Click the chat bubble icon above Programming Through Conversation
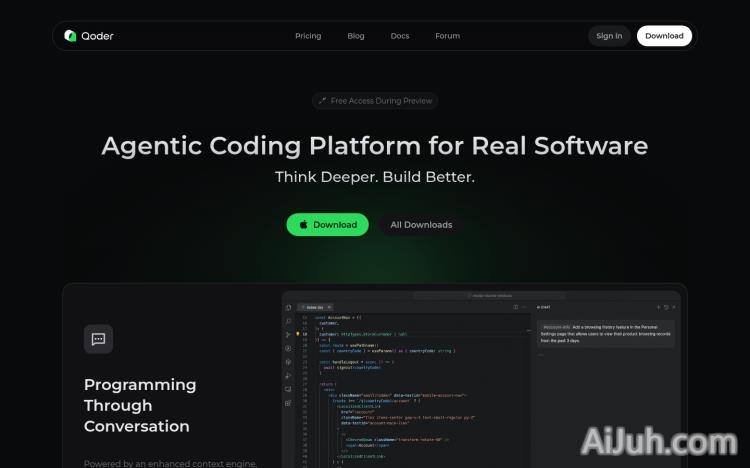750x468 pixels. [x=98, y=339]
